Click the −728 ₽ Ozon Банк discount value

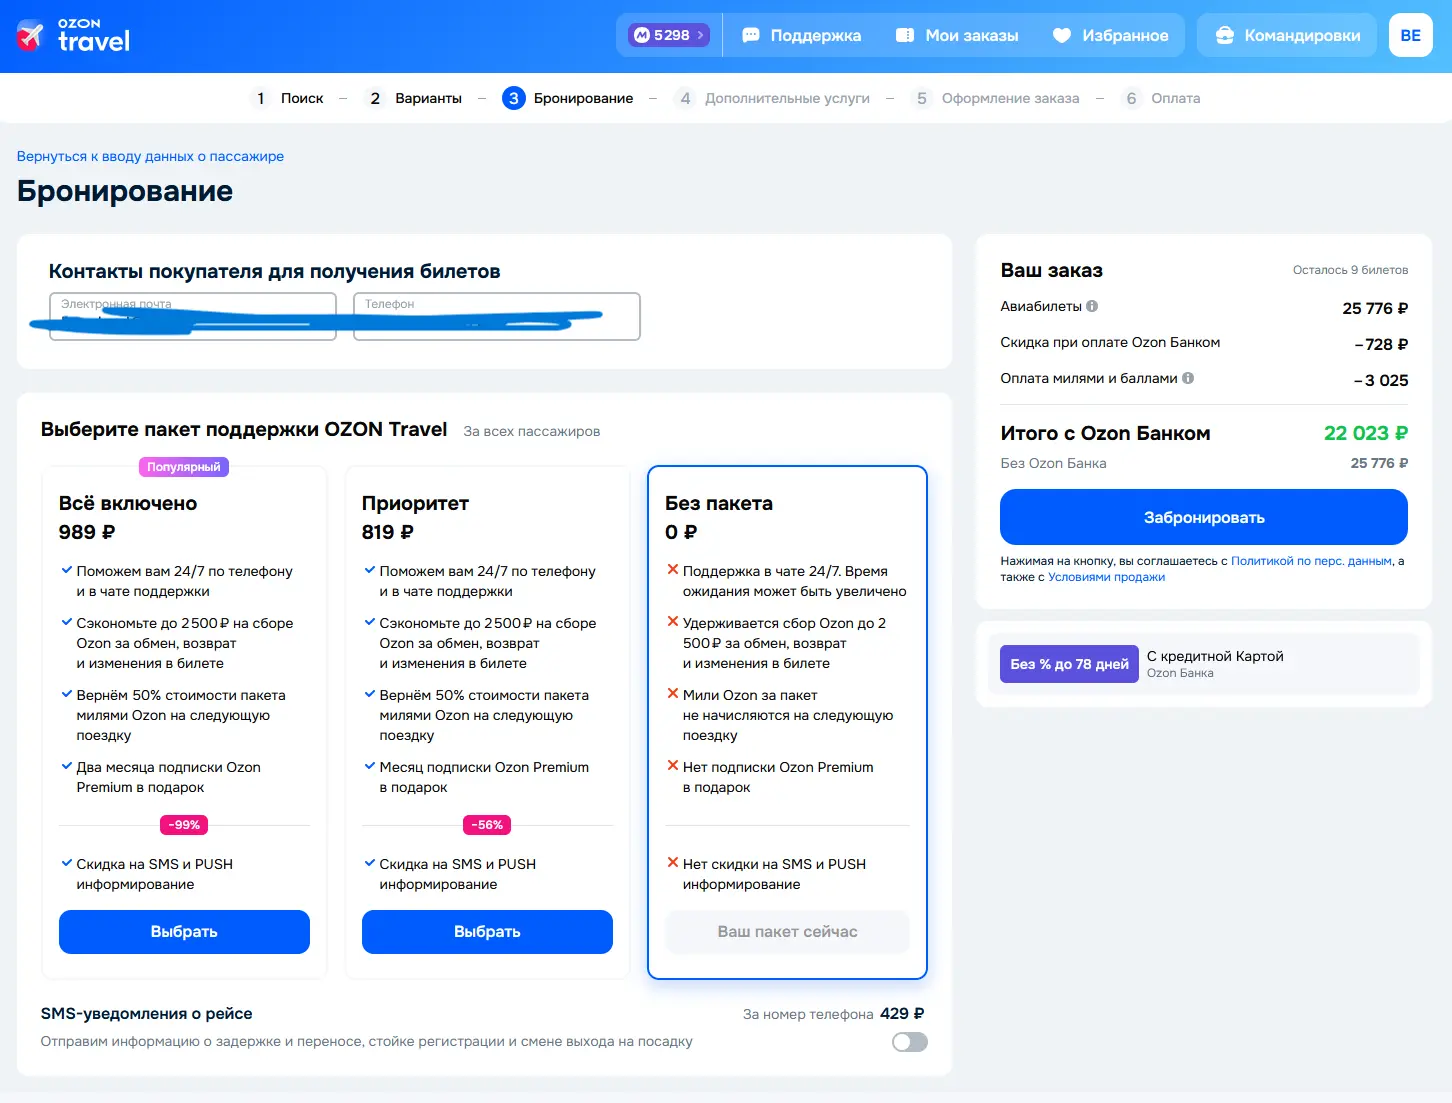point(1381,344)
